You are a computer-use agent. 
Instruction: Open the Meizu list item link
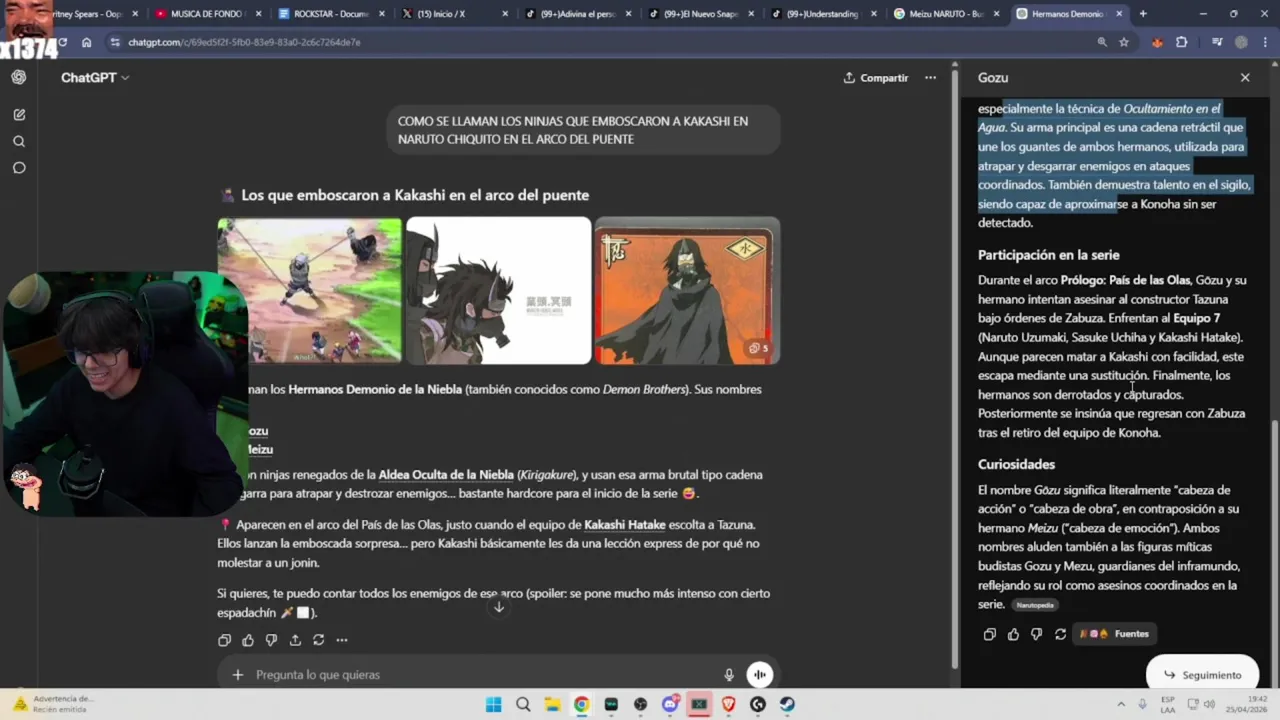click(x=260, y=450)
